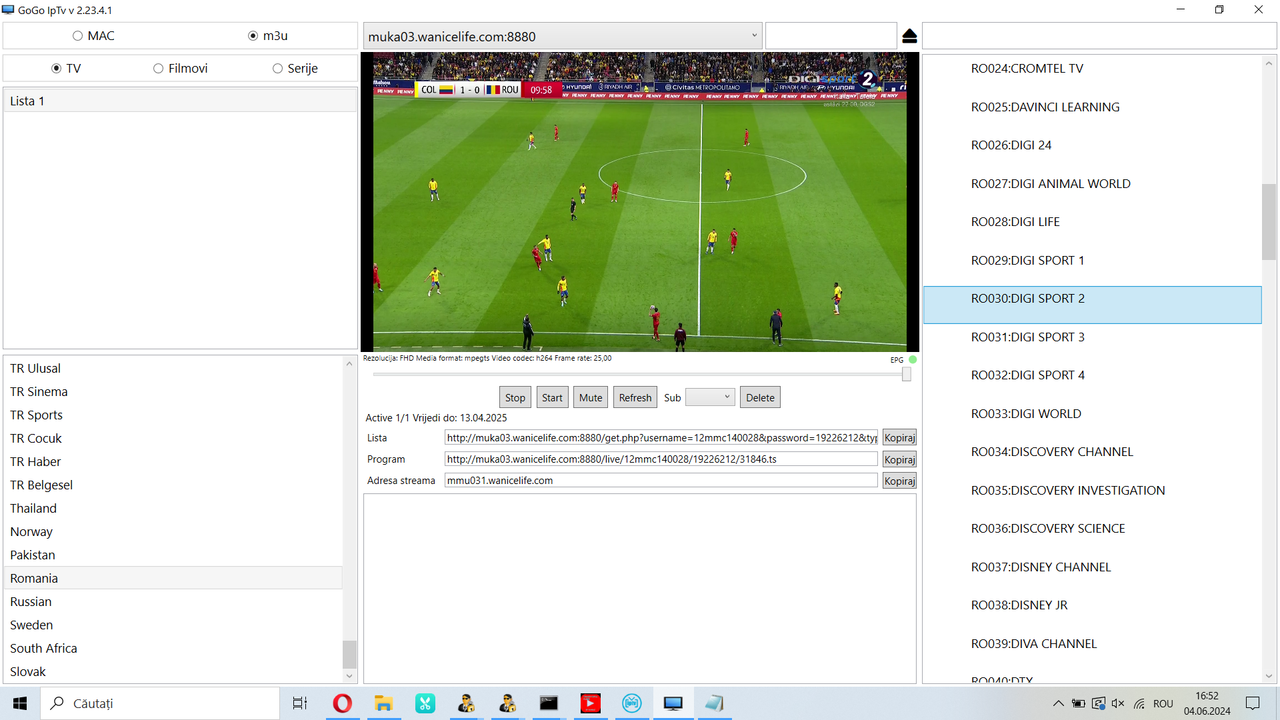Screen dimensions: 1280x720
Task: Click the Start playback button
Action: coord(552,397)
